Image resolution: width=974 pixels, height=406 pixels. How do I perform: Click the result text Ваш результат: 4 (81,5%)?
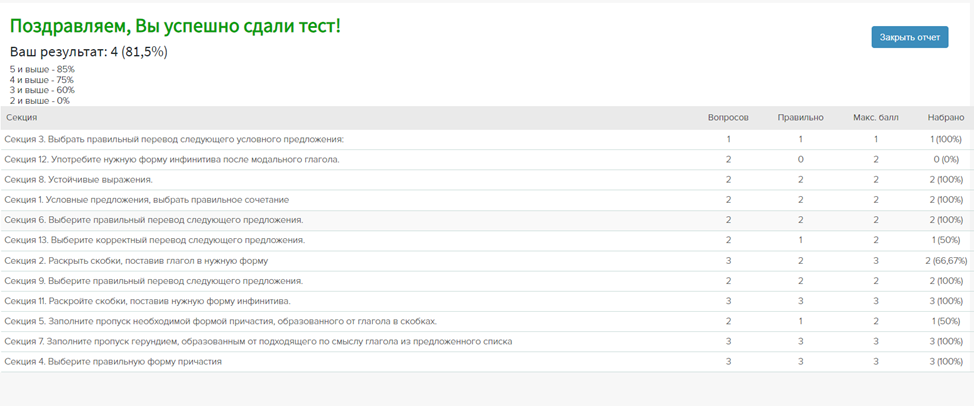coord(89,52)
